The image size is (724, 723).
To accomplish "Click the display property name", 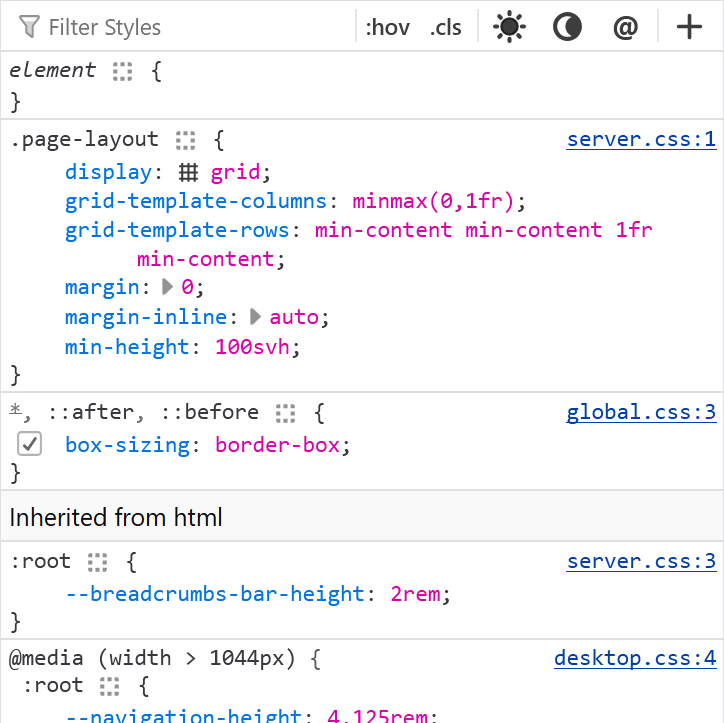I will pyautogui.click(x=109, y=172).
